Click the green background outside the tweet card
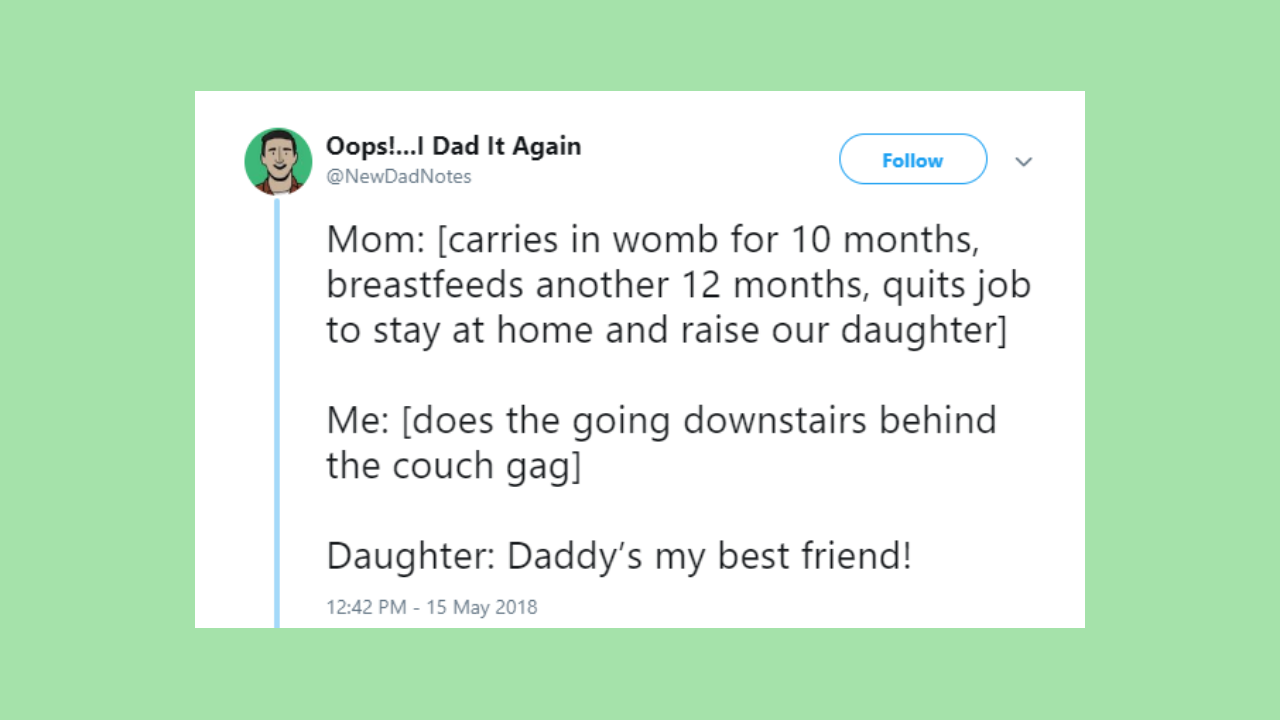This screenshot has width=1280, height=720. coord(100,360)
